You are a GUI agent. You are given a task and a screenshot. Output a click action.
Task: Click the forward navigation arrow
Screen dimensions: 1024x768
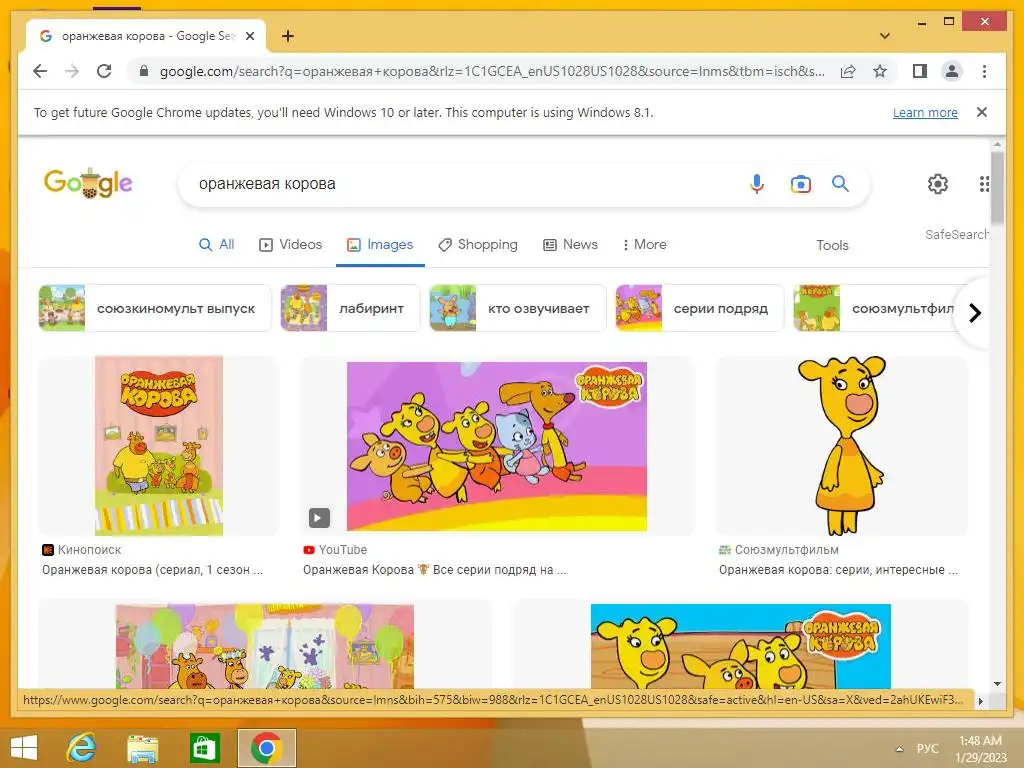(x=72, y=71)
